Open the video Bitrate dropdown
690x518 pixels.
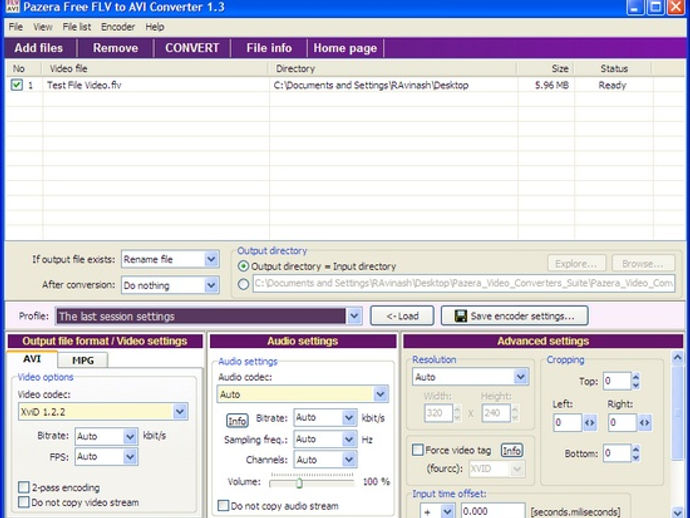pyautogui.click(x=130, y=436)
